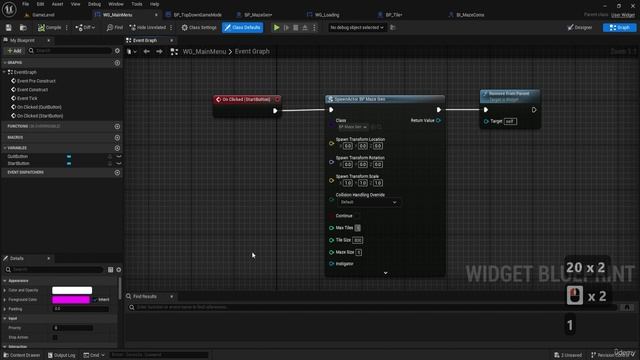Screen dimensions: 640x360
Task: Open the Diff dropdown
Action: click(85, 27)
